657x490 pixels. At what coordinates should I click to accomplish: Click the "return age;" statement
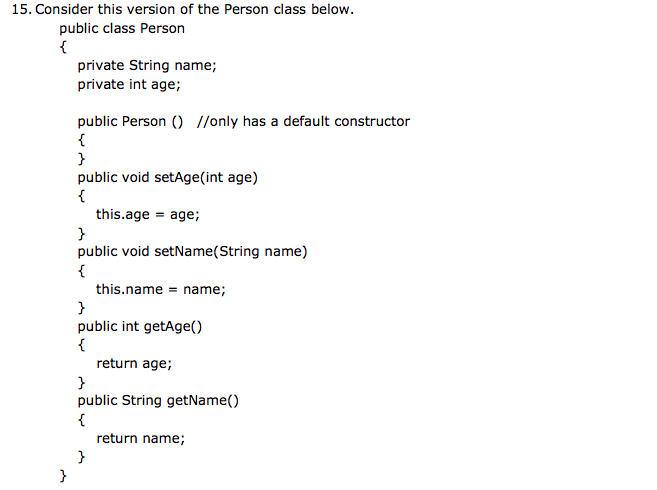pyautogui.click(x=134, y=363)
